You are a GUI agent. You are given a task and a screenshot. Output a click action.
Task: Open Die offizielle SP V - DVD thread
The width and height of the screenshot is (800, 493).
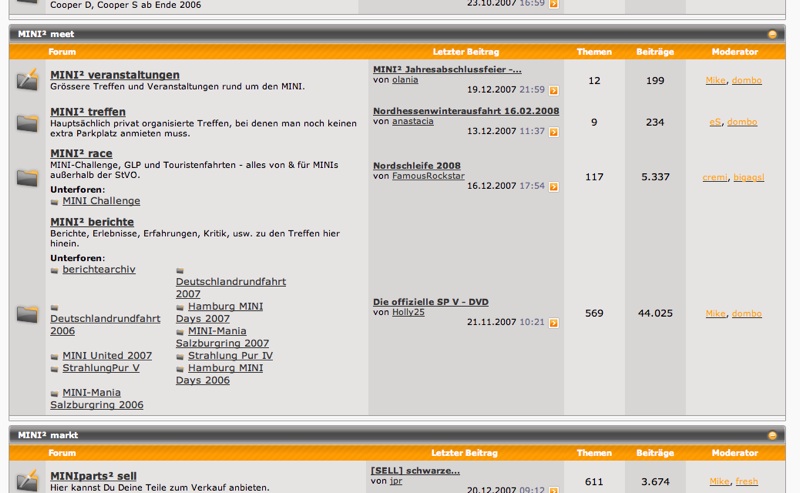point(431,302)
